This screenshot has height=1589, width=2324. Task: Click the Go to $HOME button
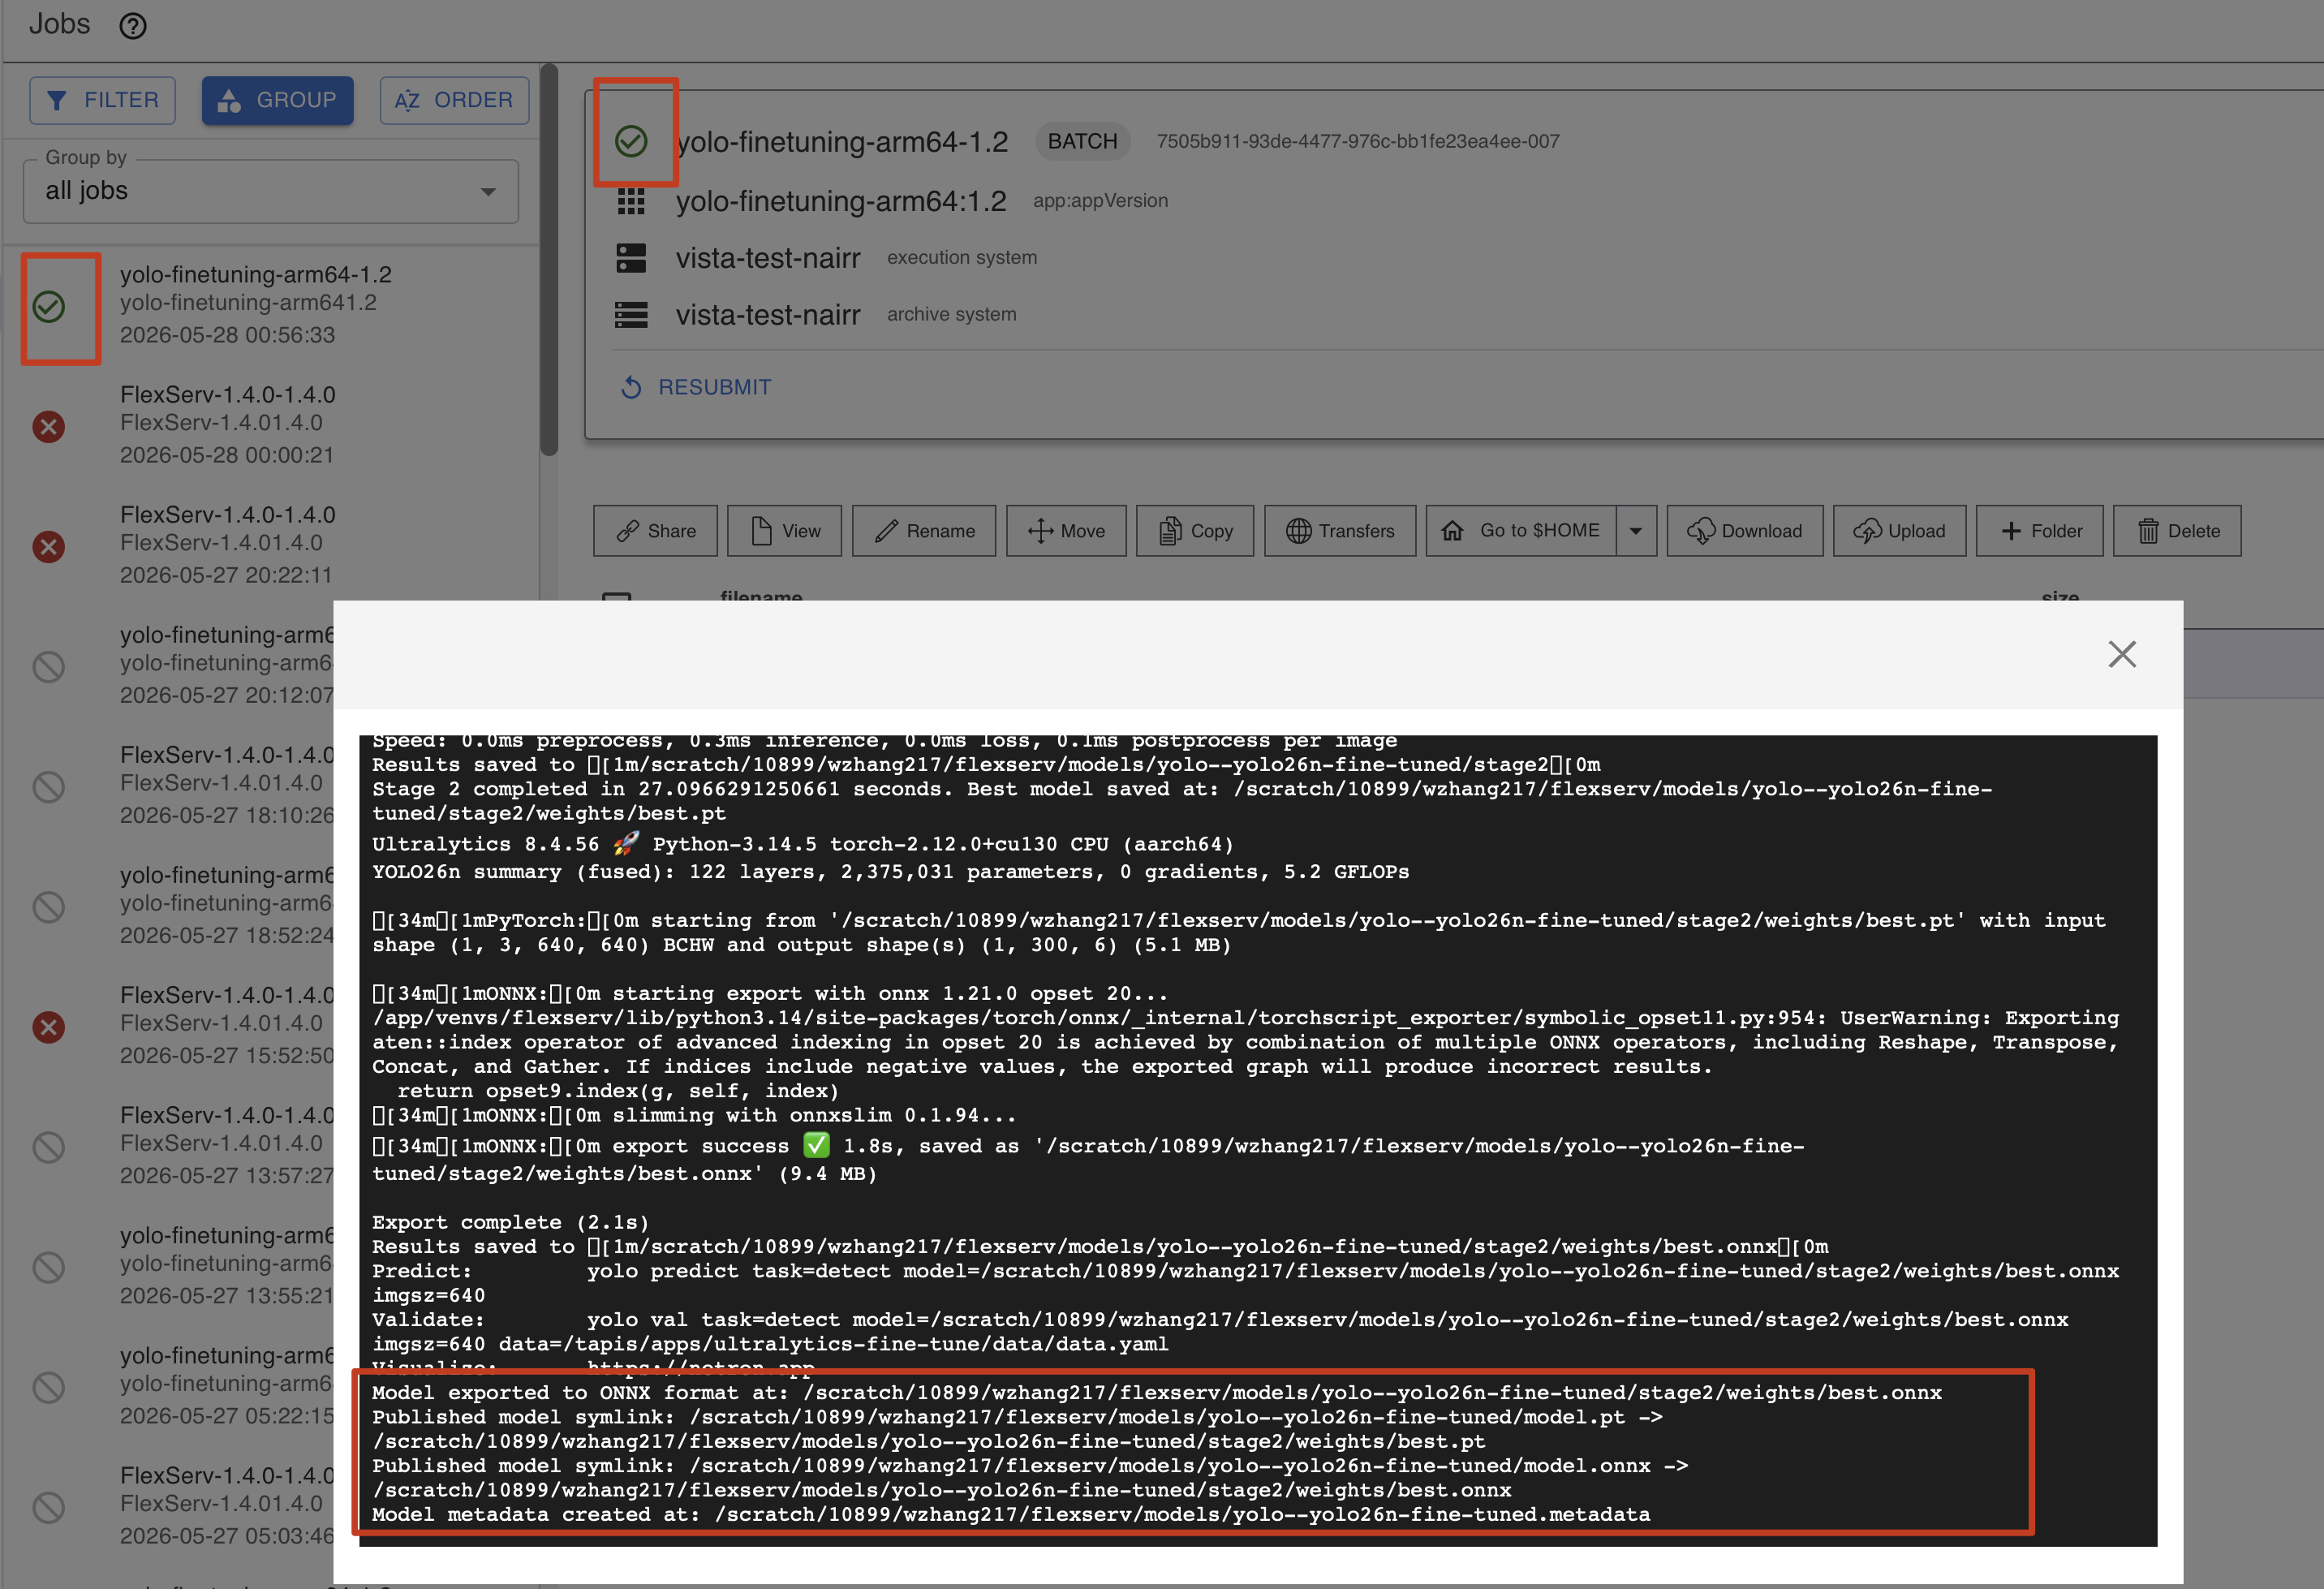1520,531
